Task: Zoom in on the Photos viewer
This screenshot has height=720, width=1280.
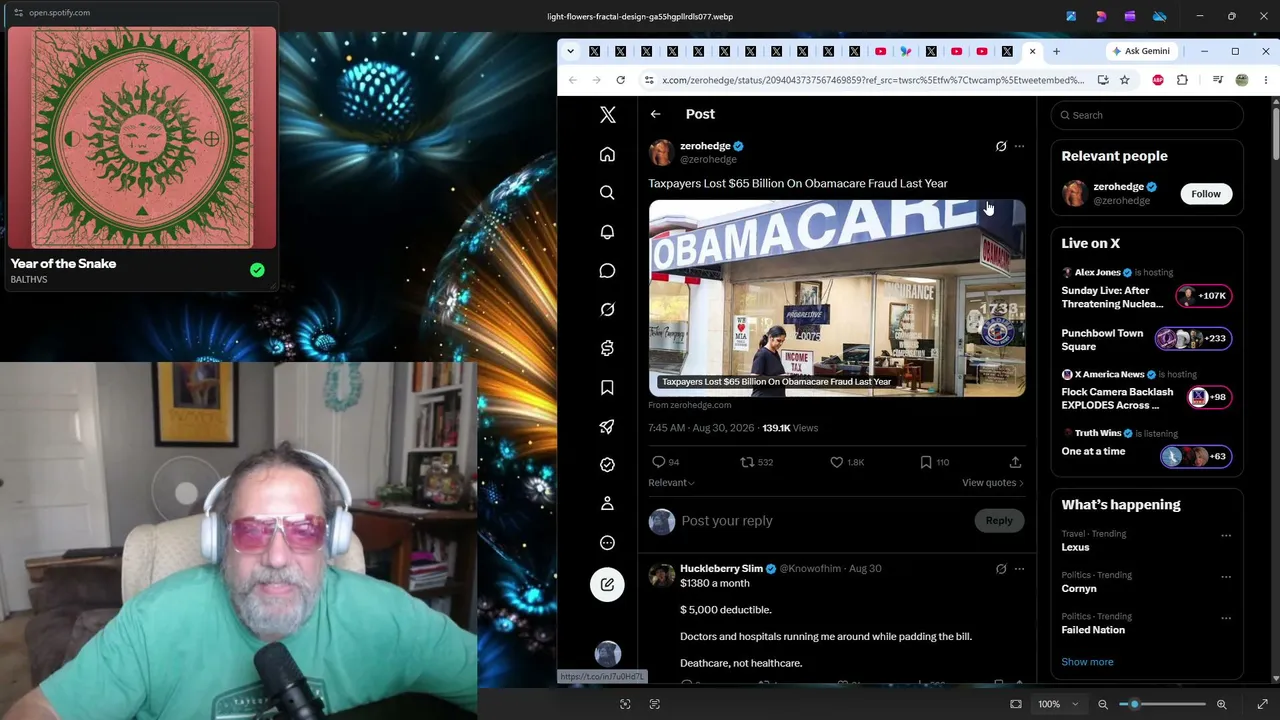Action: pyautogui.click(x=1221, y=704)
